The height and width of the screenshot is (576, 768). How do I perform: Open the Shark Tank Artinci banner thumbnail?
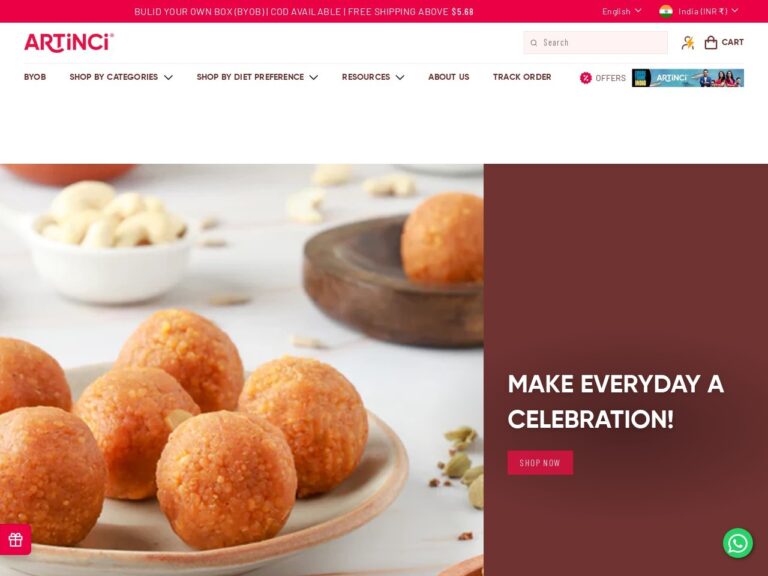(688, 78)
